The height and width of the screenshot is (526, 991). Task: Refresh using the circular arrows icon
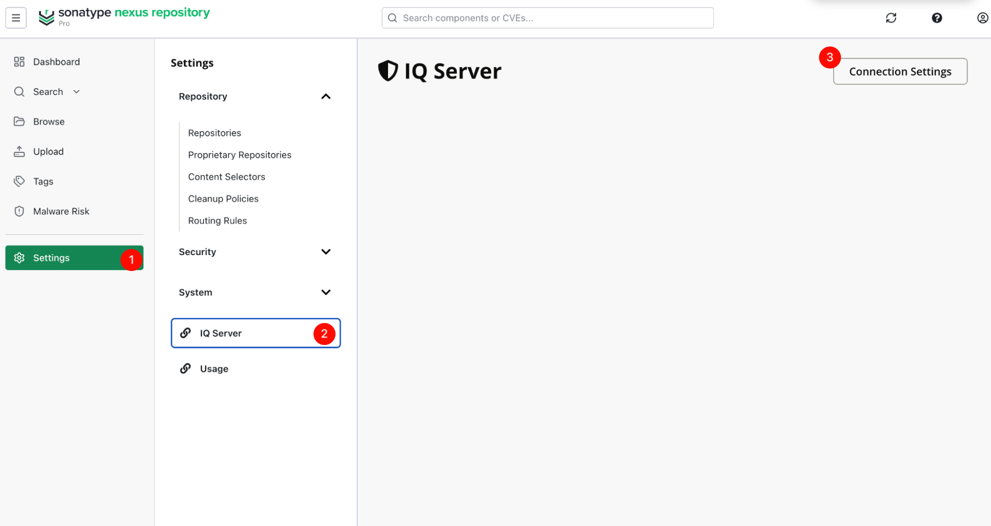(x=891, y=18)
